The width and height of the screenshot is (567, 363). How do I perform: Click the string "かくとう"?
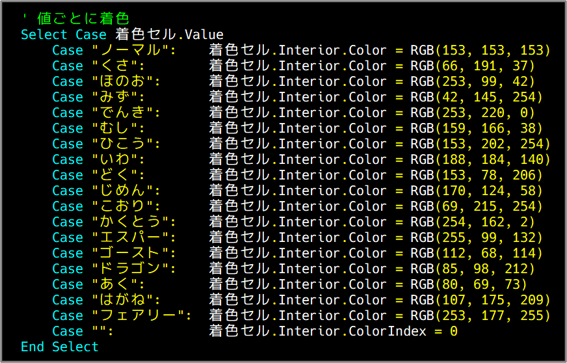(130, 222)
